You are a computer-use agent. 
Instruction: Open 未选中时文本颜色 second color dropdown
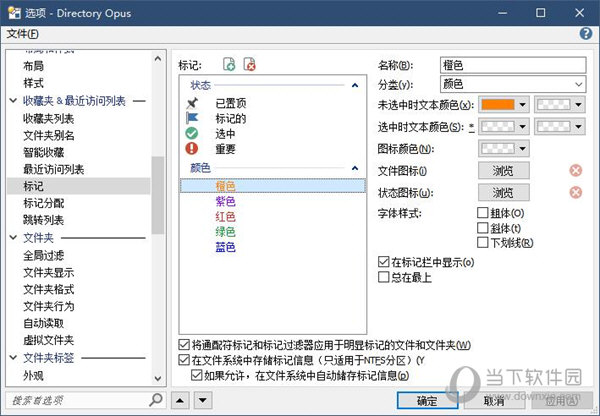[560, 104]
